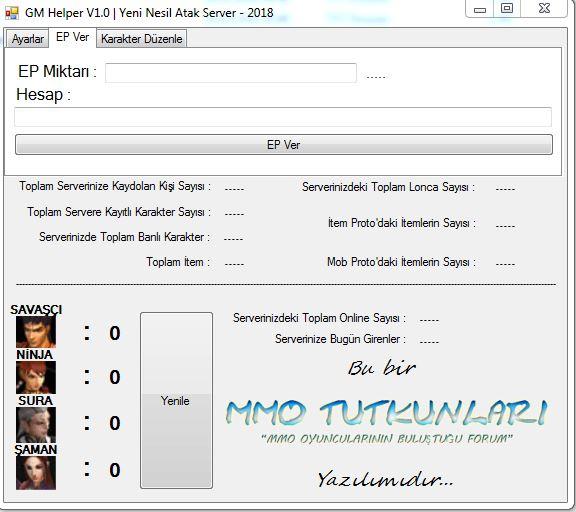Click the GM Helper app icon in title bar
This screenshot has height=512, width=576.
12,14
